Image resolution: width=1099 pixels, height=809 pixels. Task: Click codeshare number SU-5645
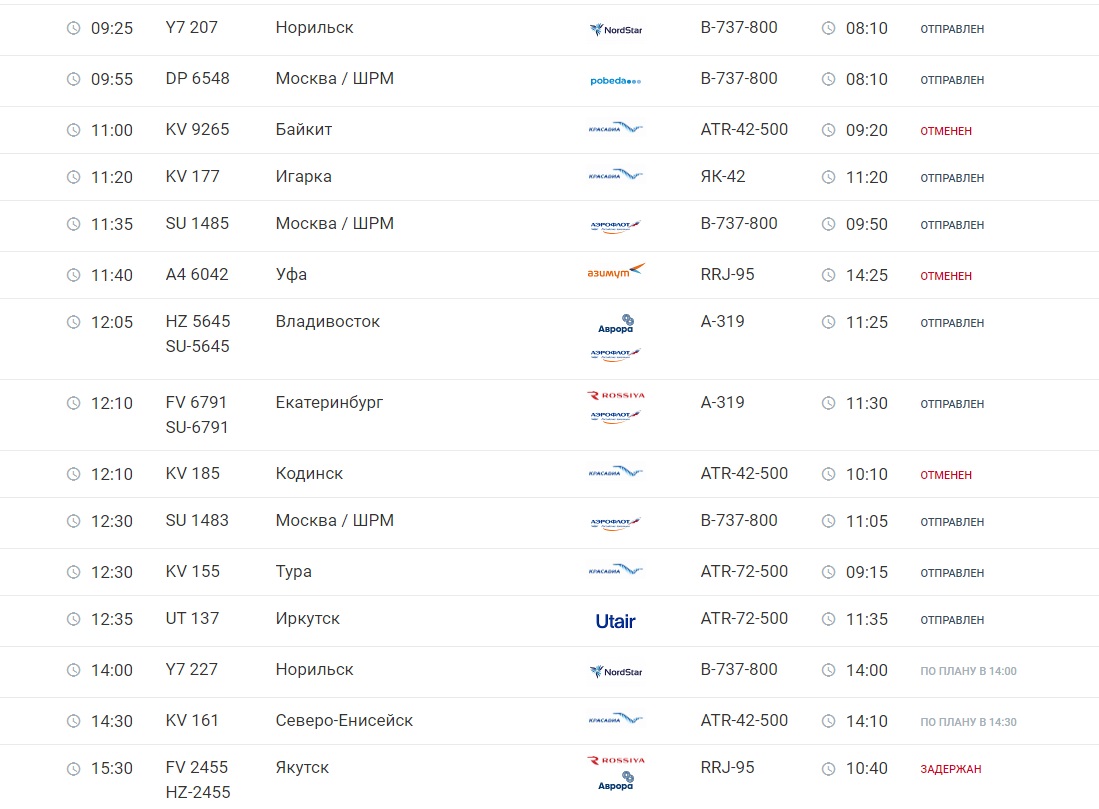tap(198, 347)
